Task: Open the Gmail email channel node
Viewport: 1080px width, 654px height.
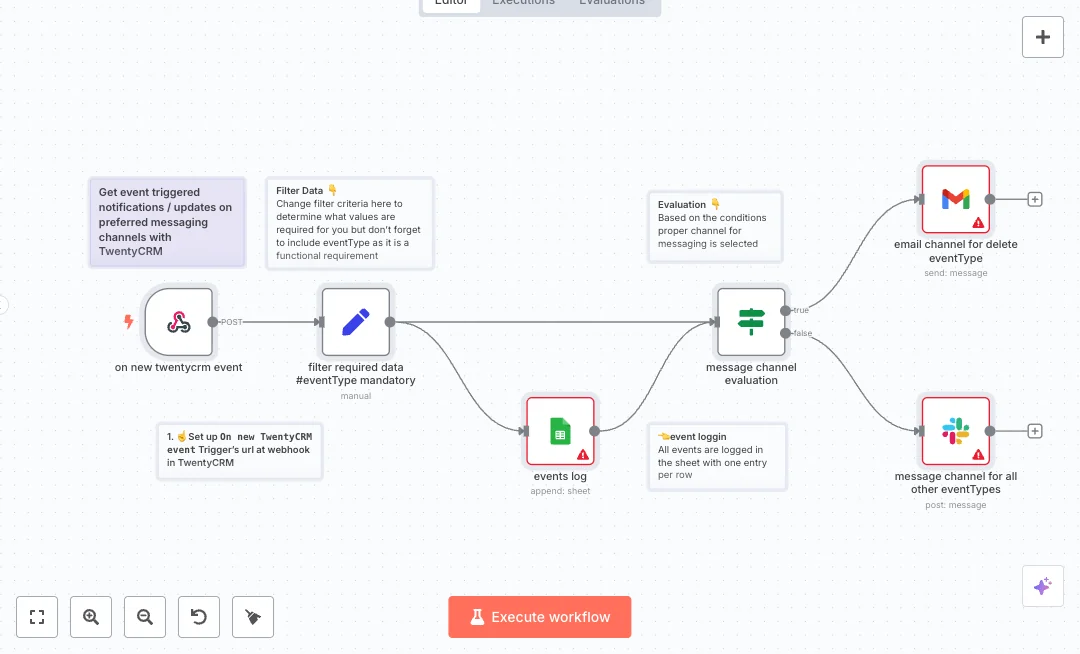Action: tap(955, 199)
